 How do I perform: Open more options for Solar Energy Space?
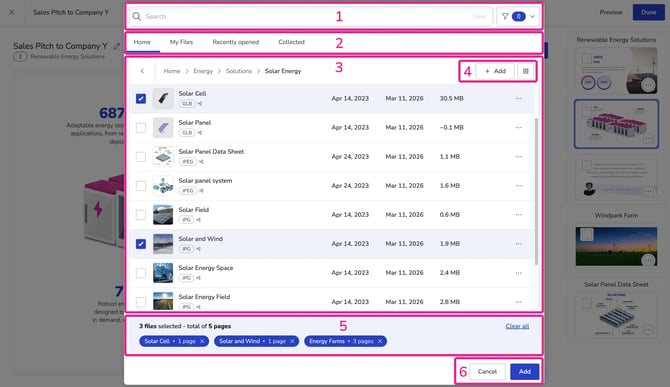[518, 273]
